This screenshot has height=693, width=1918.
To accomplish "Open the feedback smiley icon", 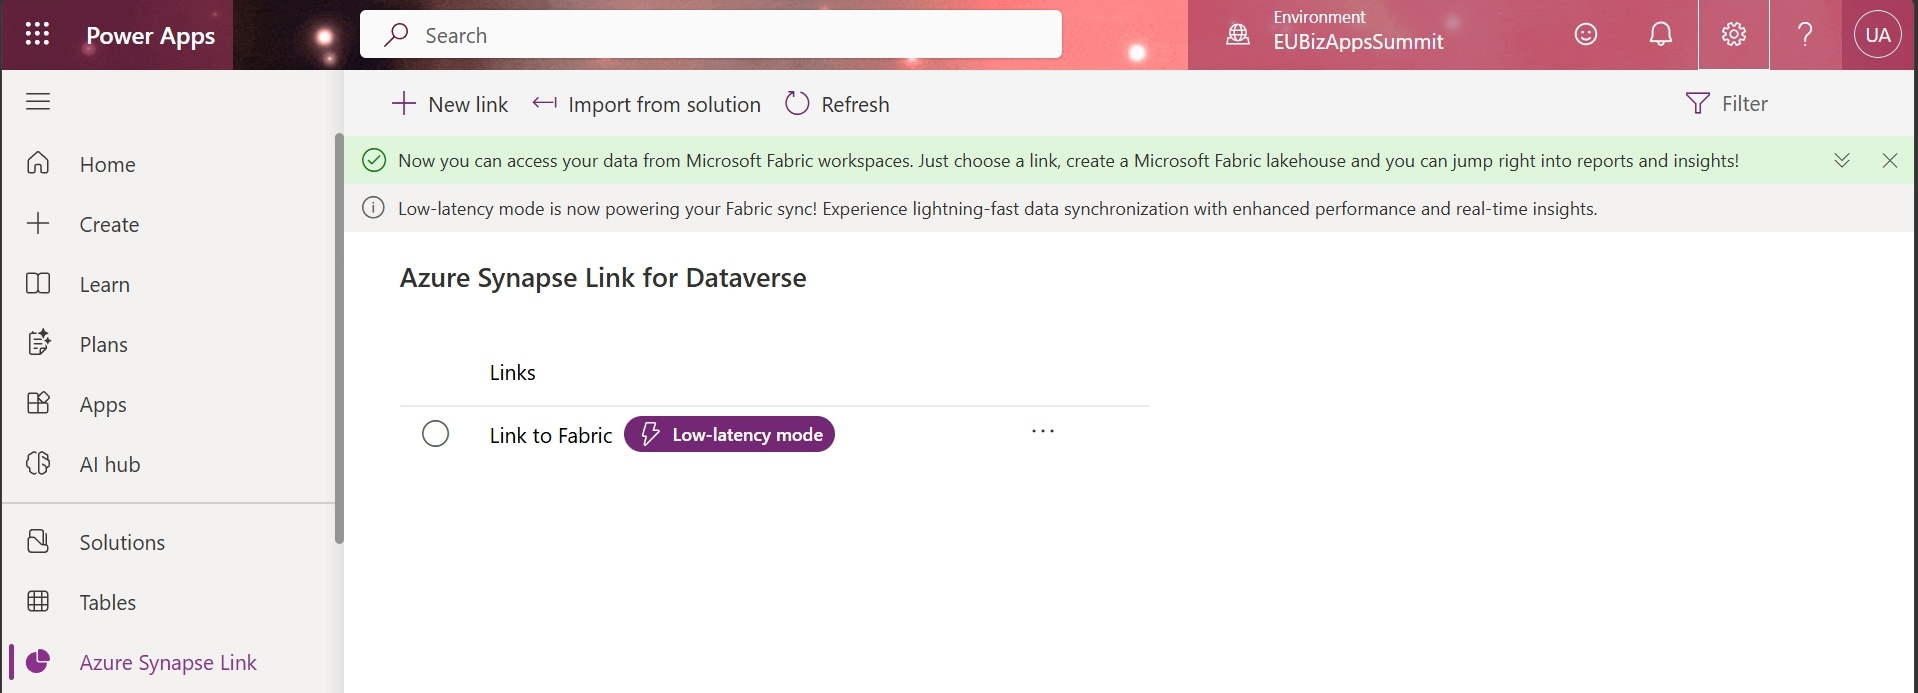I will coord(1586,35).
